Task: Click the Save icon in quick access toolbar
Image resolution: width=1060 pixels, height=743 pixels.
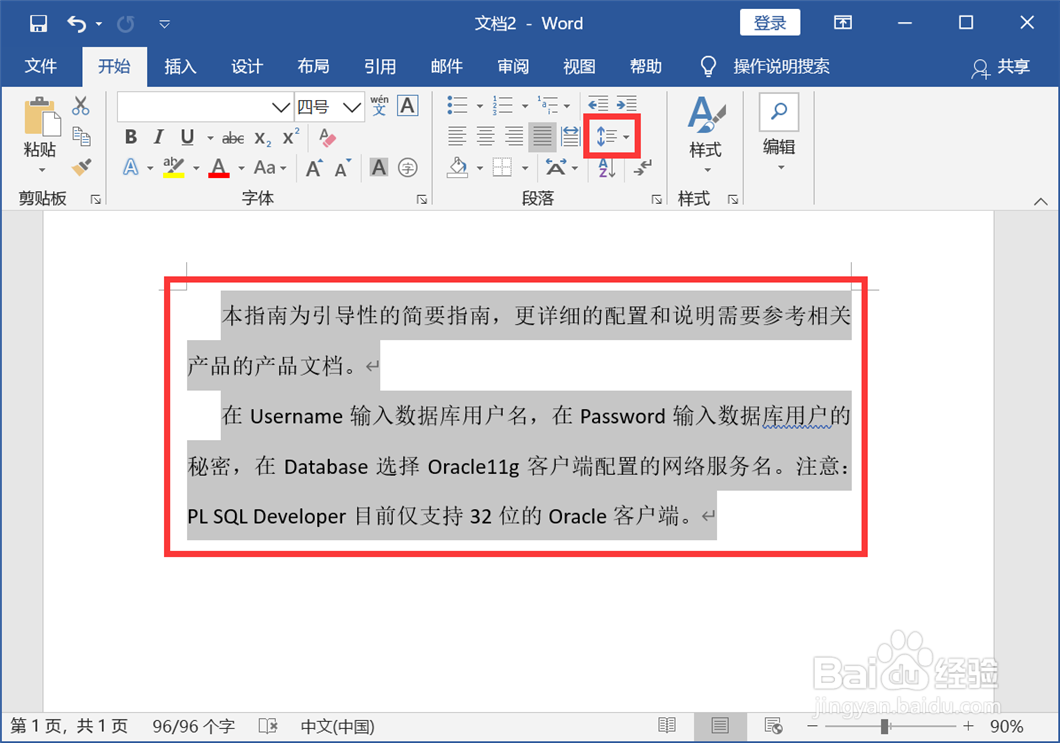Action: [39, 24]
